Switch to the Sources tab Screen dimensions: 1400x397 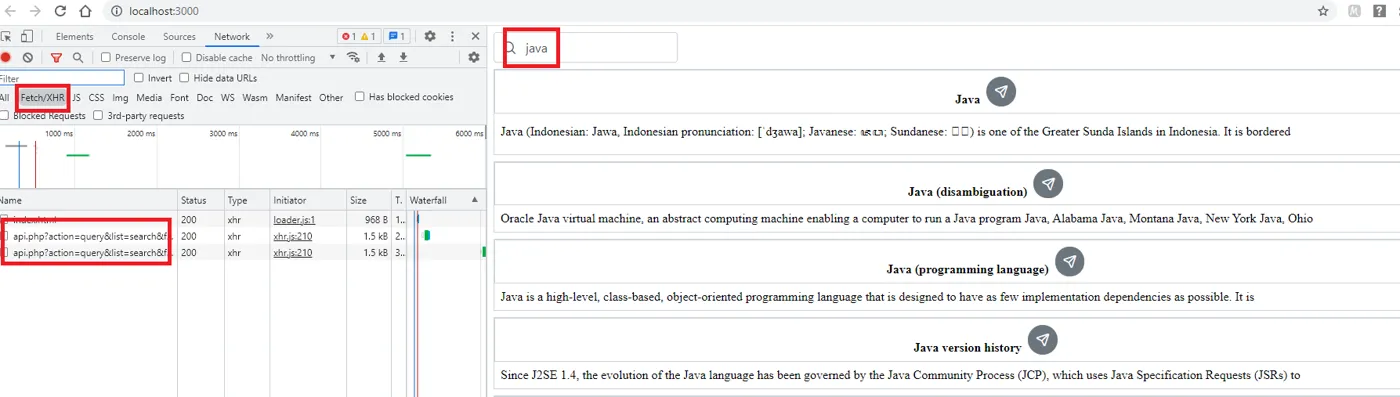click(179, 37)
